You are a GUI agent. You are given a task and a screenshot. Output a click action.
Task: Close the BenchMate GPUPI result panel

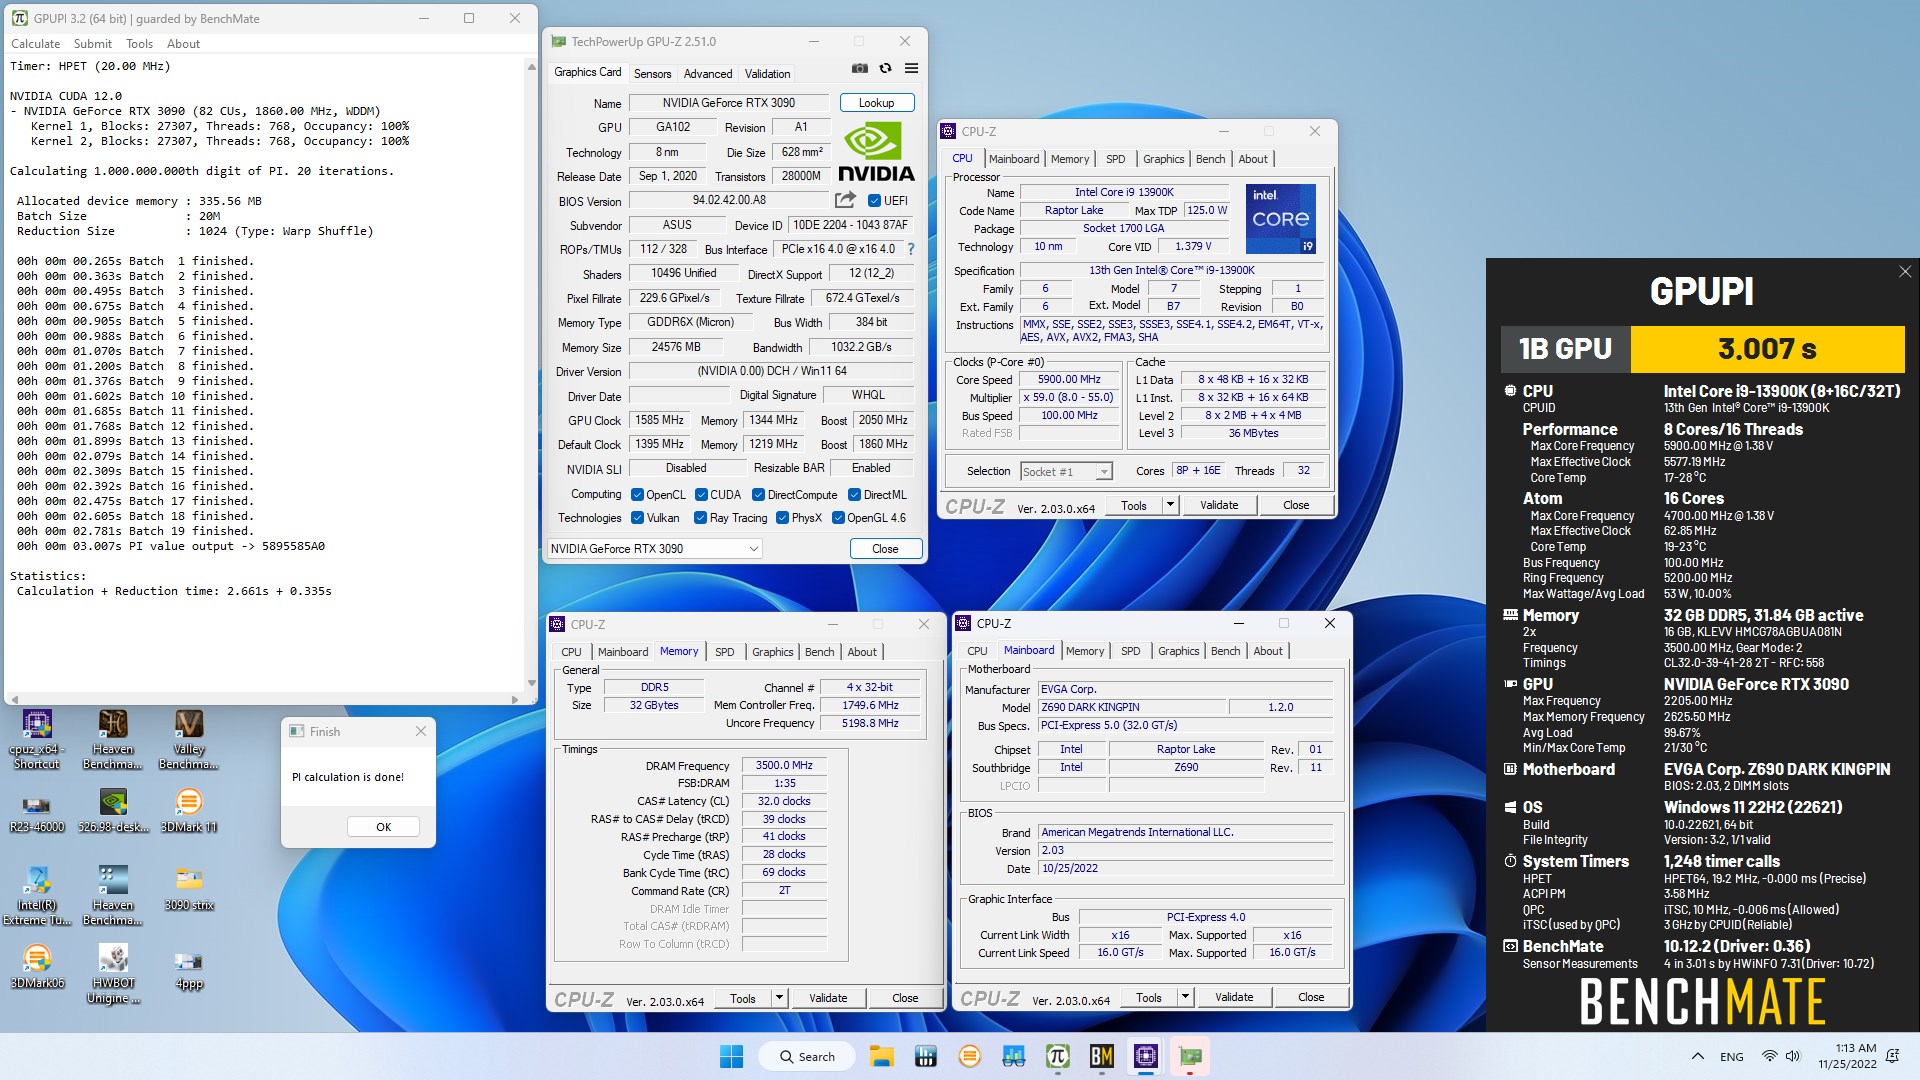pos(1904,272)
